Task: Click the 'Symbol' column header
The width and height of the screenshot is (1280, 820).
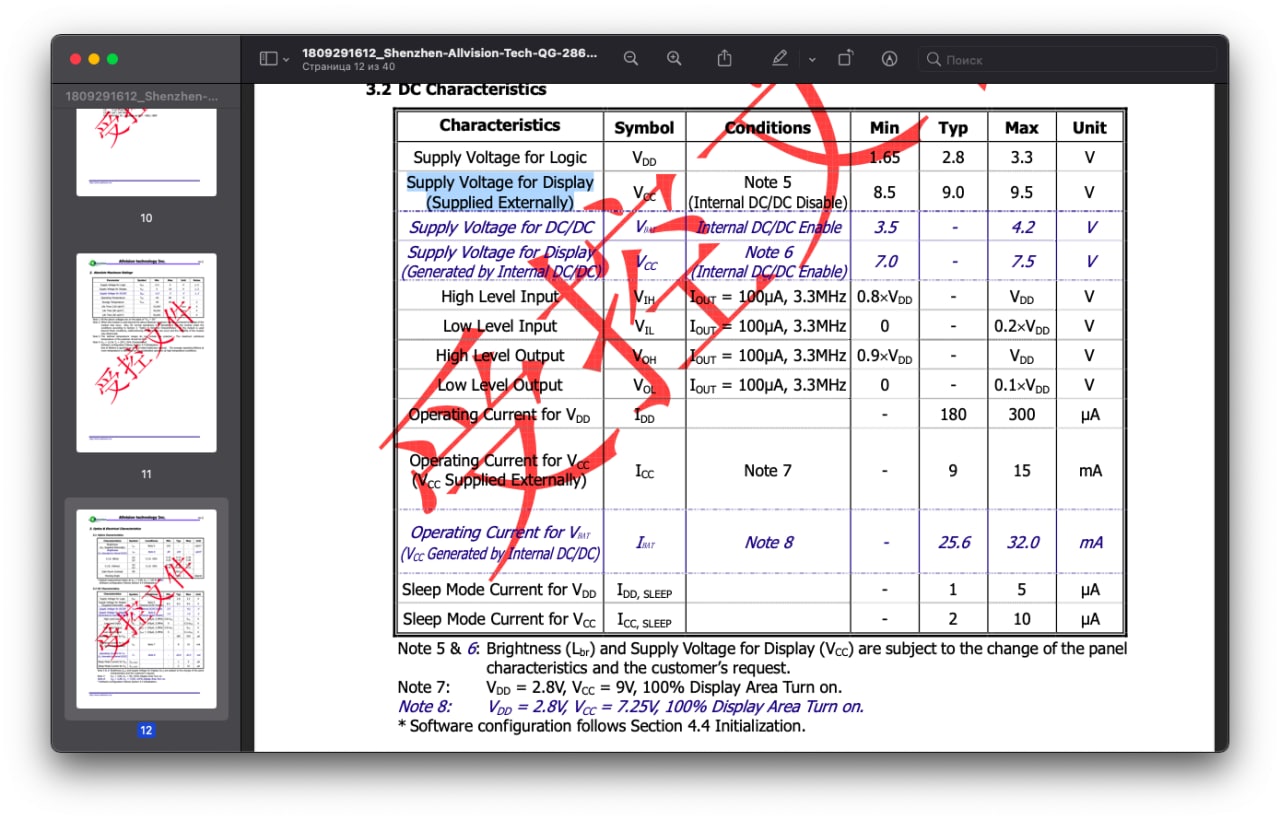Action: click(x=644, y=127)
